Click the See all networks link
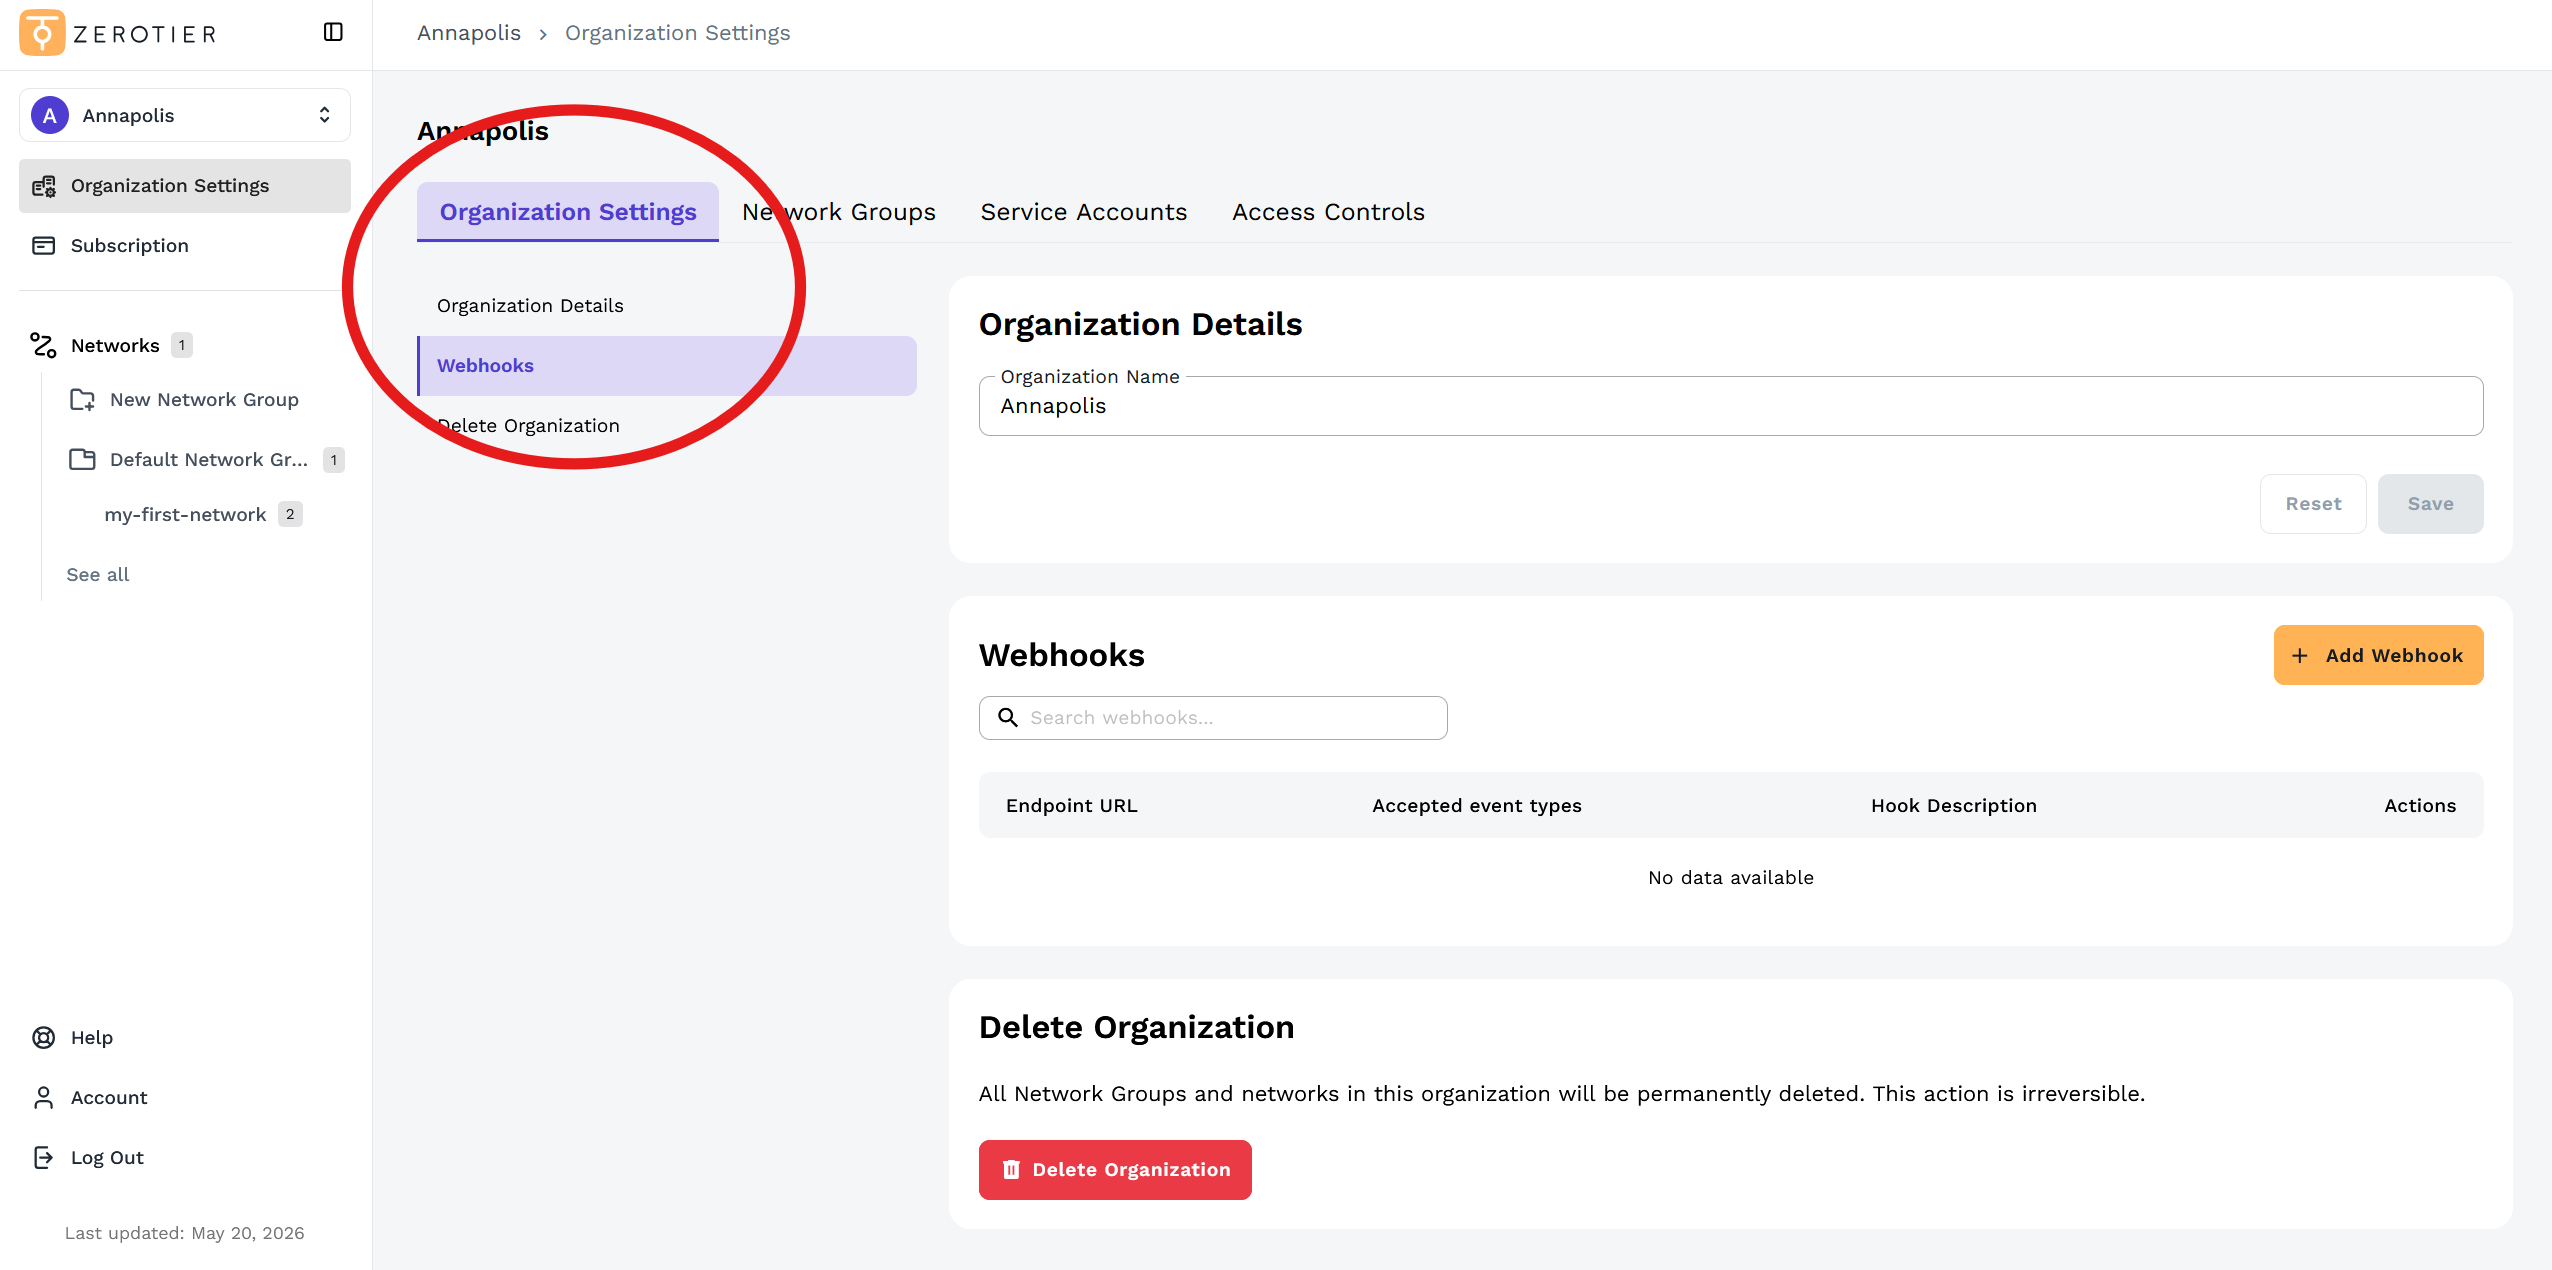 tap(98, 575)
